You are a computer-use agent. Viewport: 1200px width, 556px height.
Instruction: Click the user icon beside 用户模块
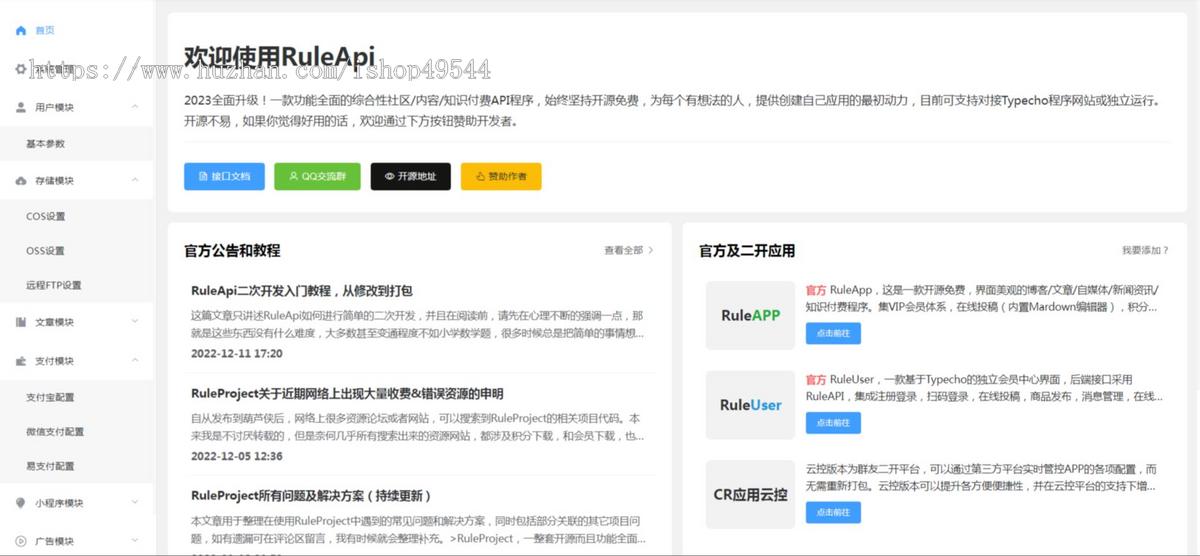[21, 107]
